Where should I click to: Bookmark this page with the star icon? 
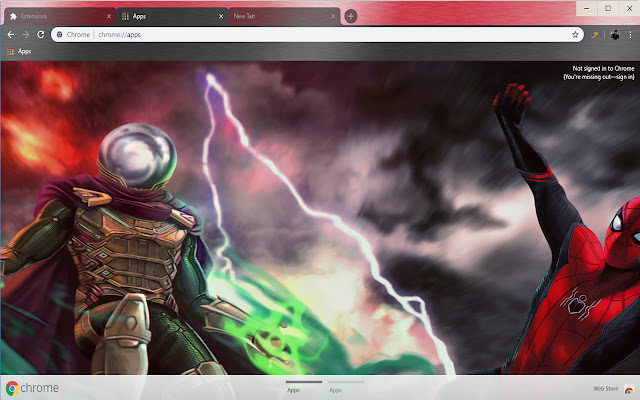coord(575,35)
